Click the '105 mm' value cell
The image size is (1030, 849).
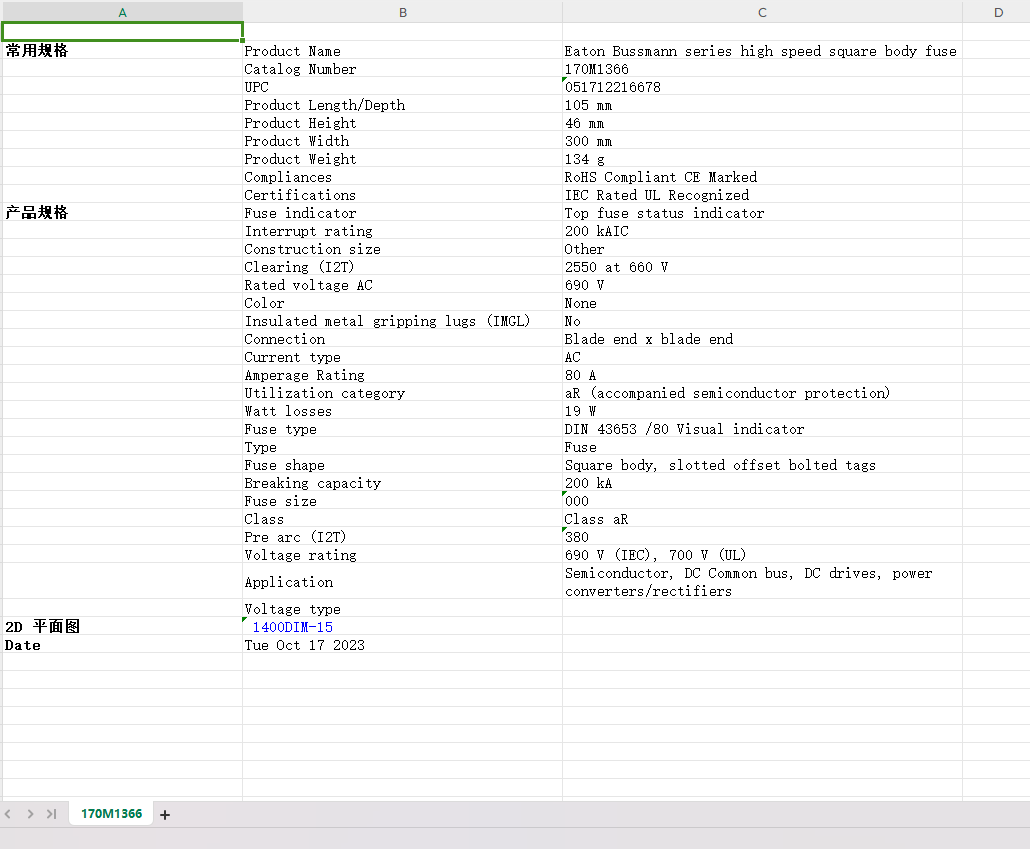[762, 105]
